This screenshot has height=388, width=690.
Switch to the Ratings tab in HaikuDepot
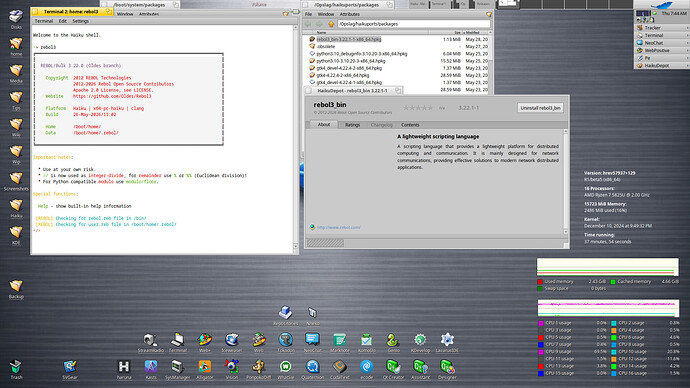tap(352, 125)
